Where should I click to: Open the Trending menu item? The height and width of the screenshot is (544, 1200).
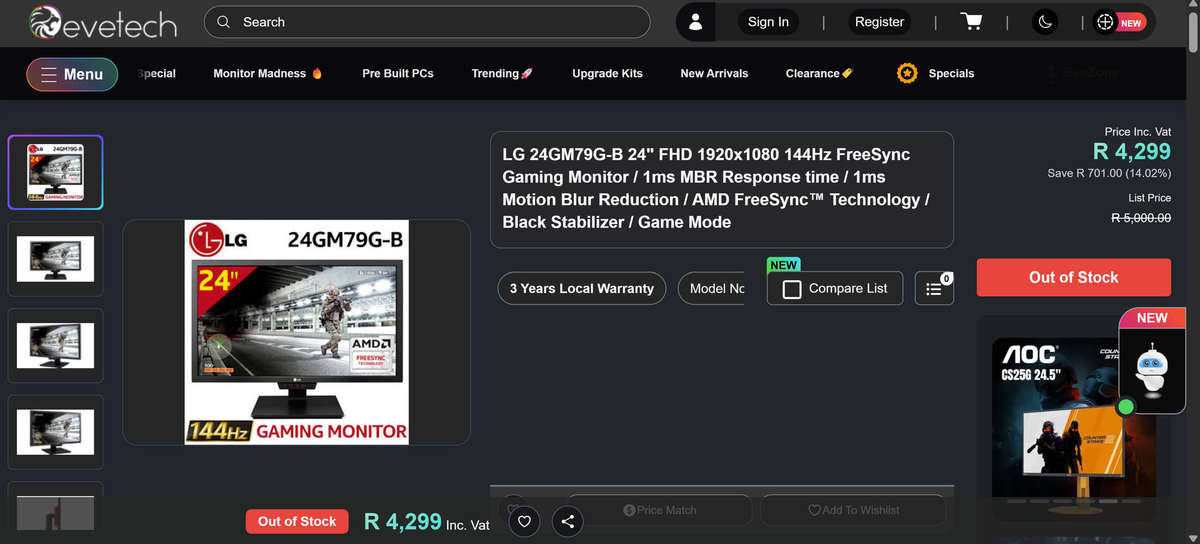pyautogui.click(x=502, y=74)
